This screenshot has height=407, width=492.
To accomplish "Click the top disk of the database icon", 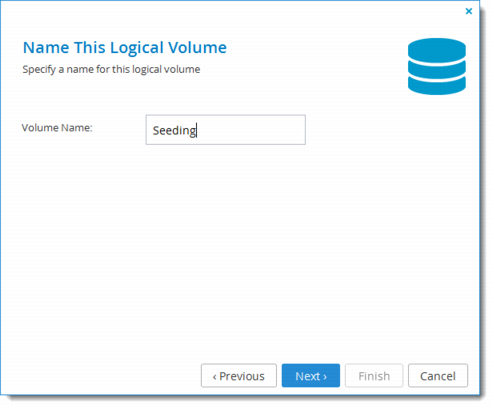I will (x=437, y=50).
